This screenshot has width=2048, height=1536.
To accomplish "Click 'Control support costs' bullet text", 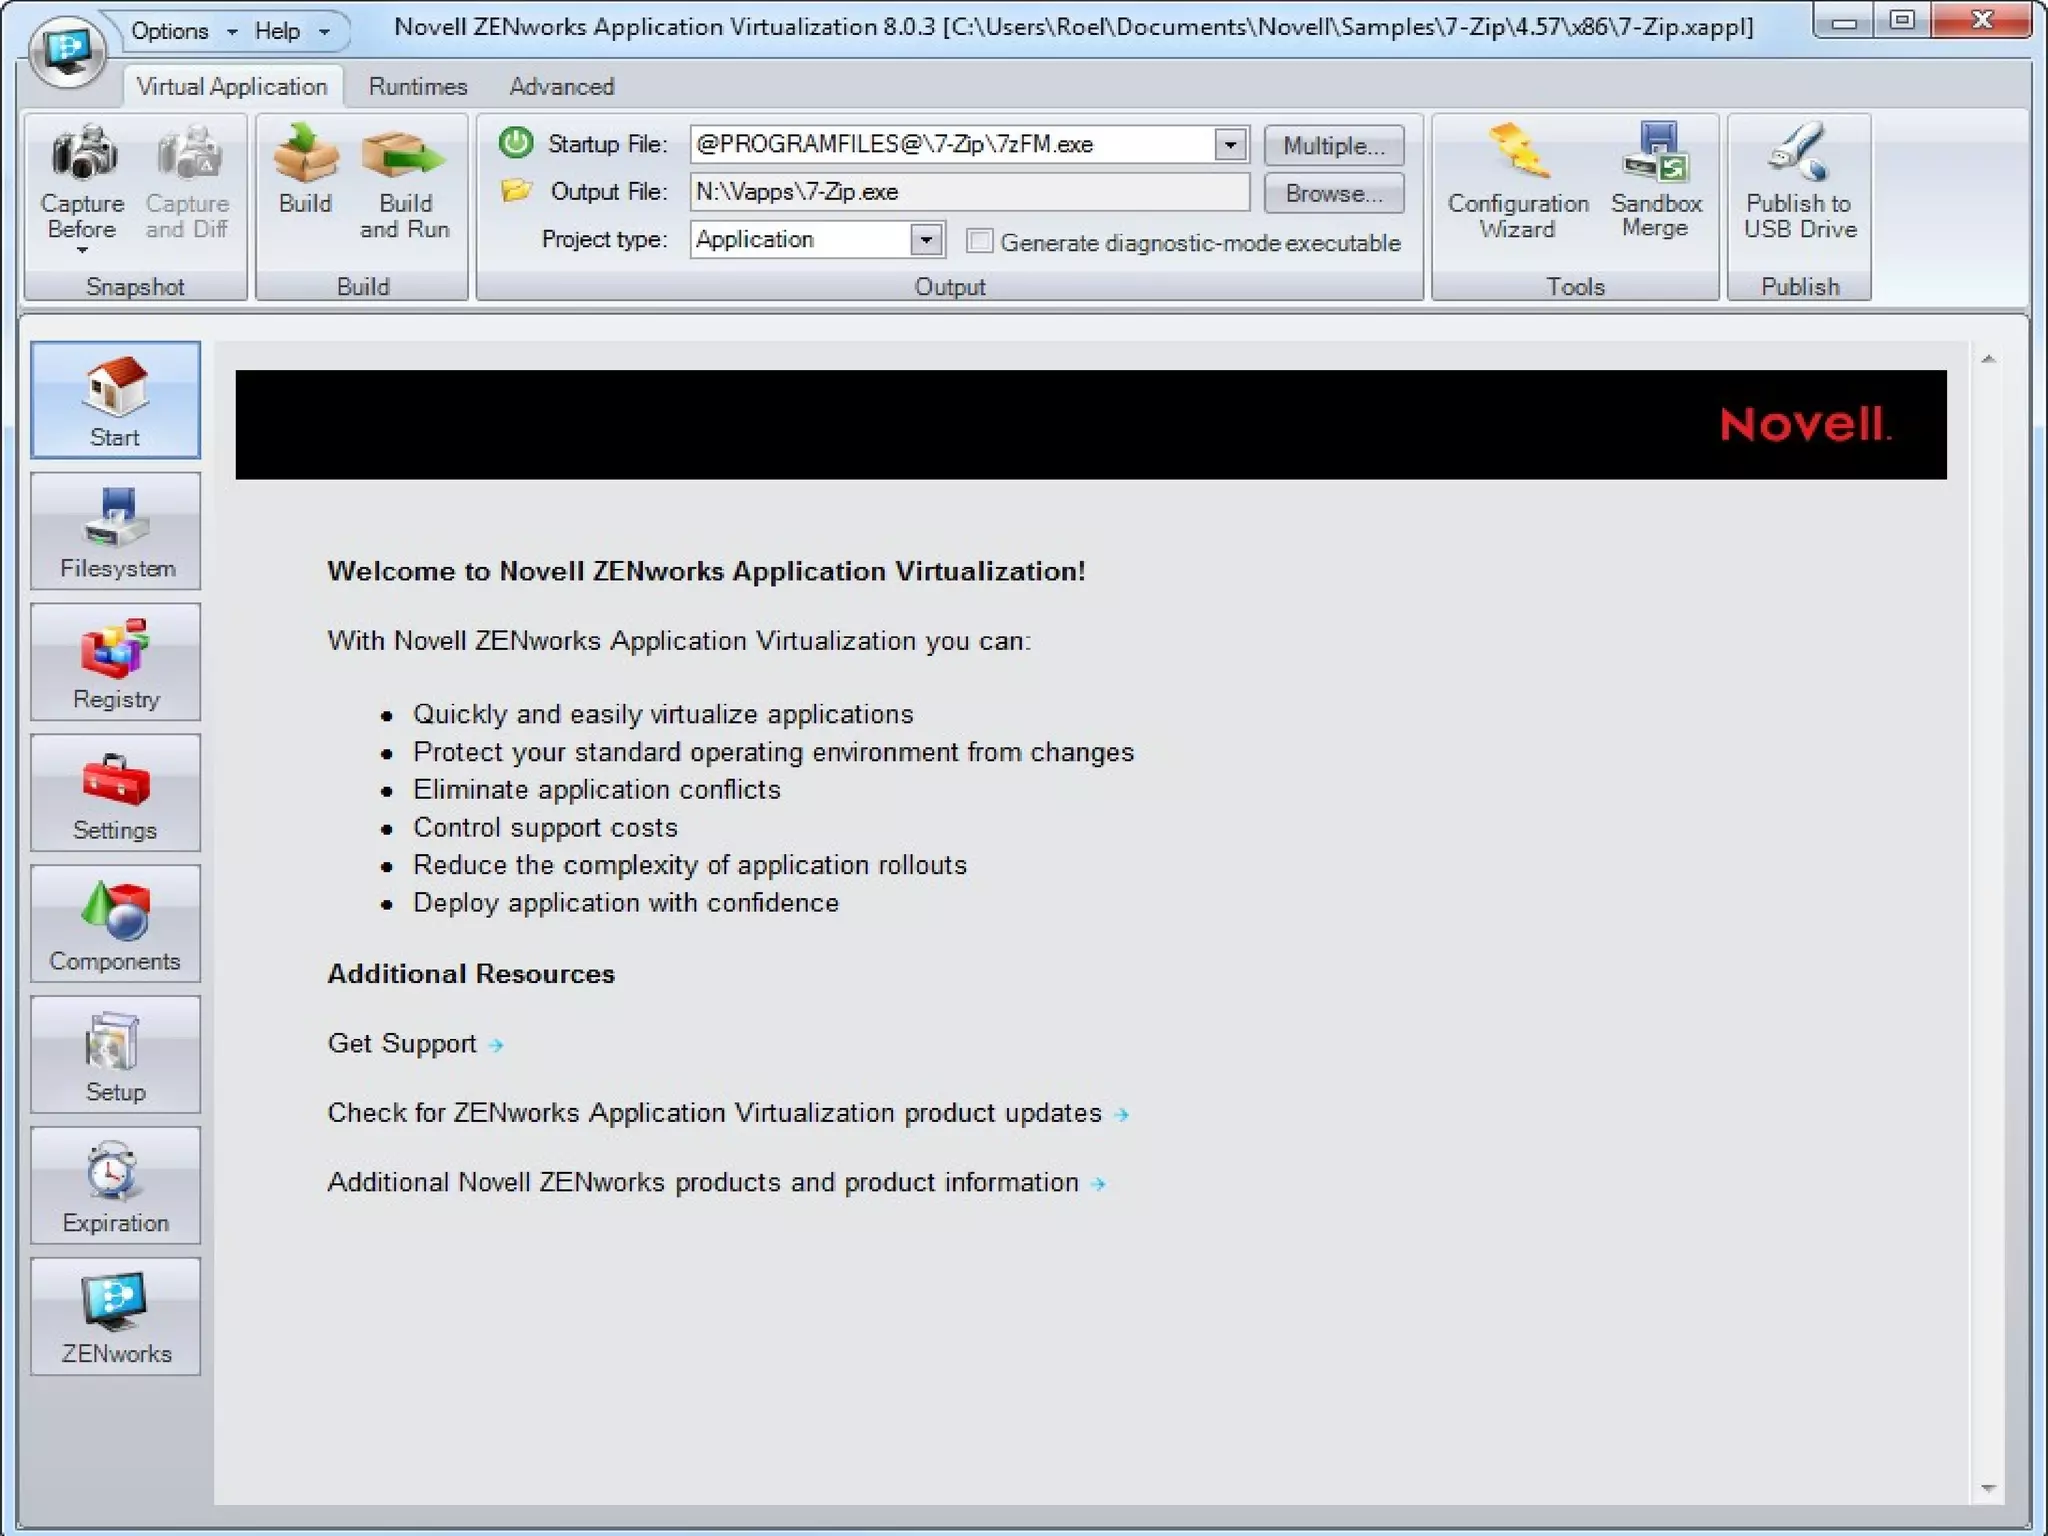I will point(545,828).
